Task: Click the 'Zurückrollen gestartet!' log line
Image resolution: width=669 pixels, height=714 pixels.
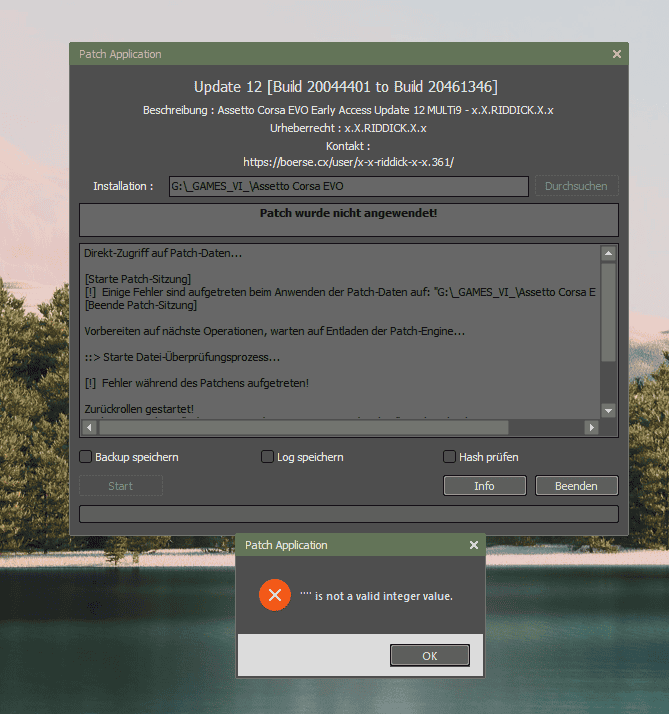Action: [139, 409]
